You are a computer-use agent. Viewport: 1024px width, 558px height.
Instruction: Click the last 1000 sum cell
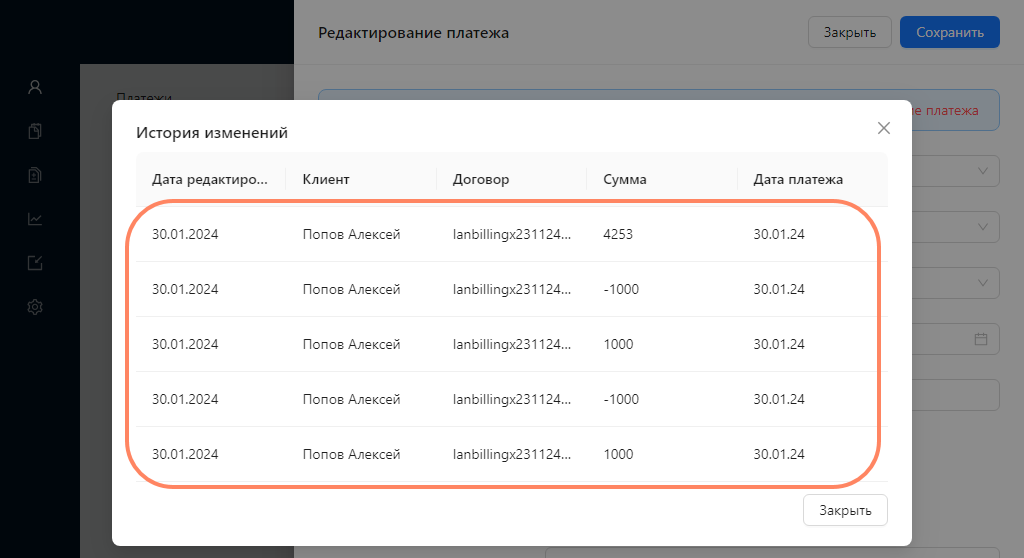[x=618, y=454]
